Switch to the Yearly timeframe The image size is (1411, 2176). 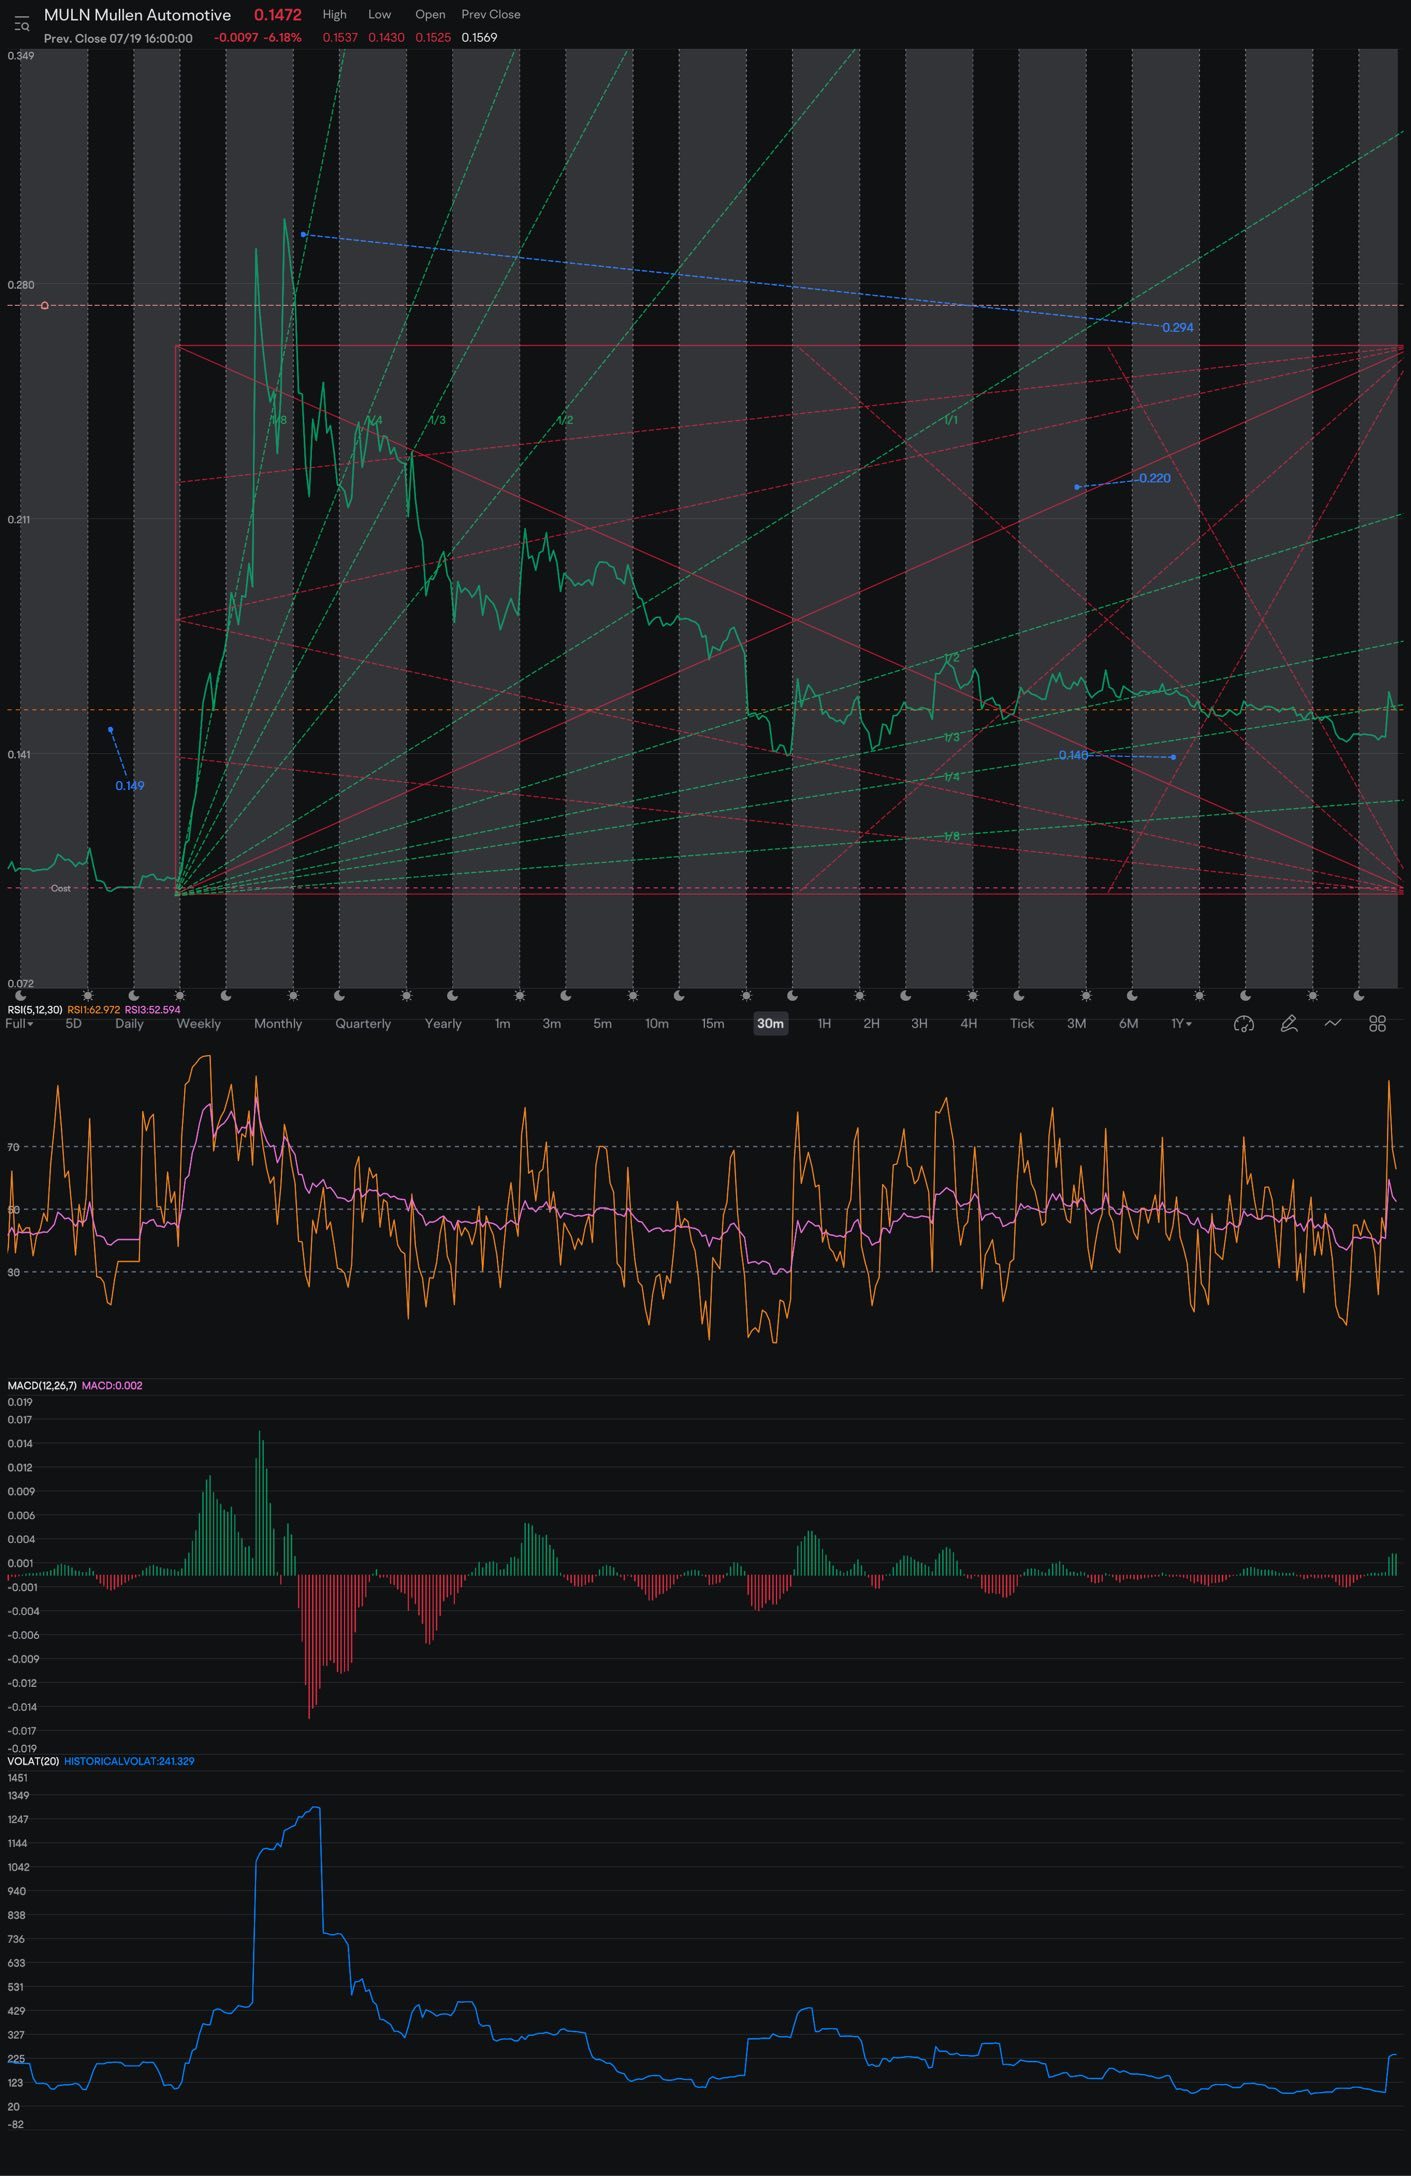443,1024
